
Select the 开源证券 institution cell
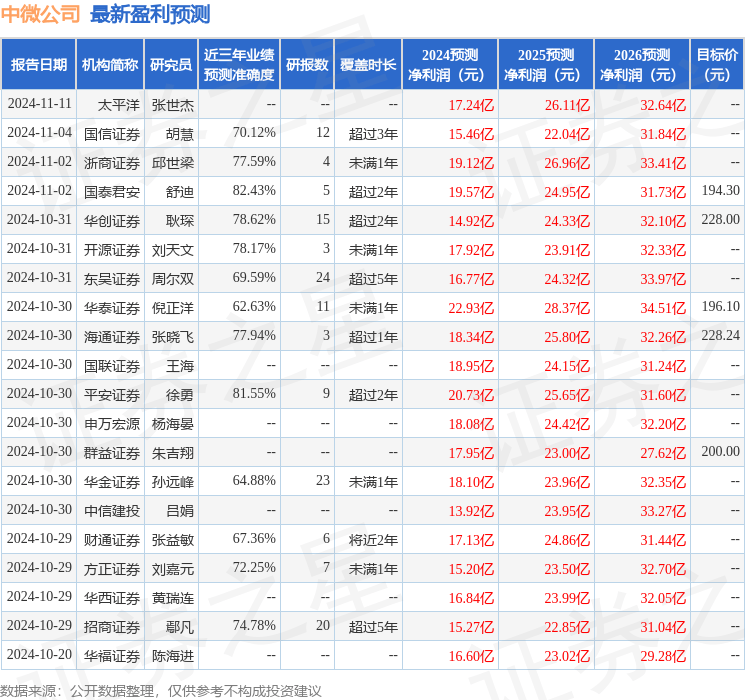tap(112, 250)
